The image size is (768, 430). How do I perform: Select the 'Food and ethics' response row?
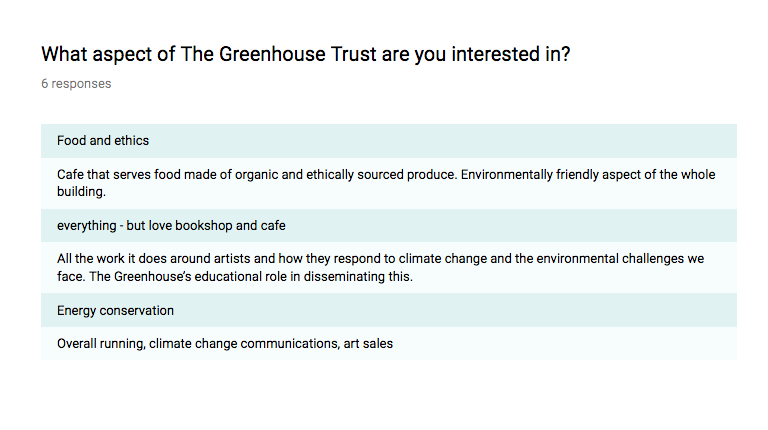389,141
